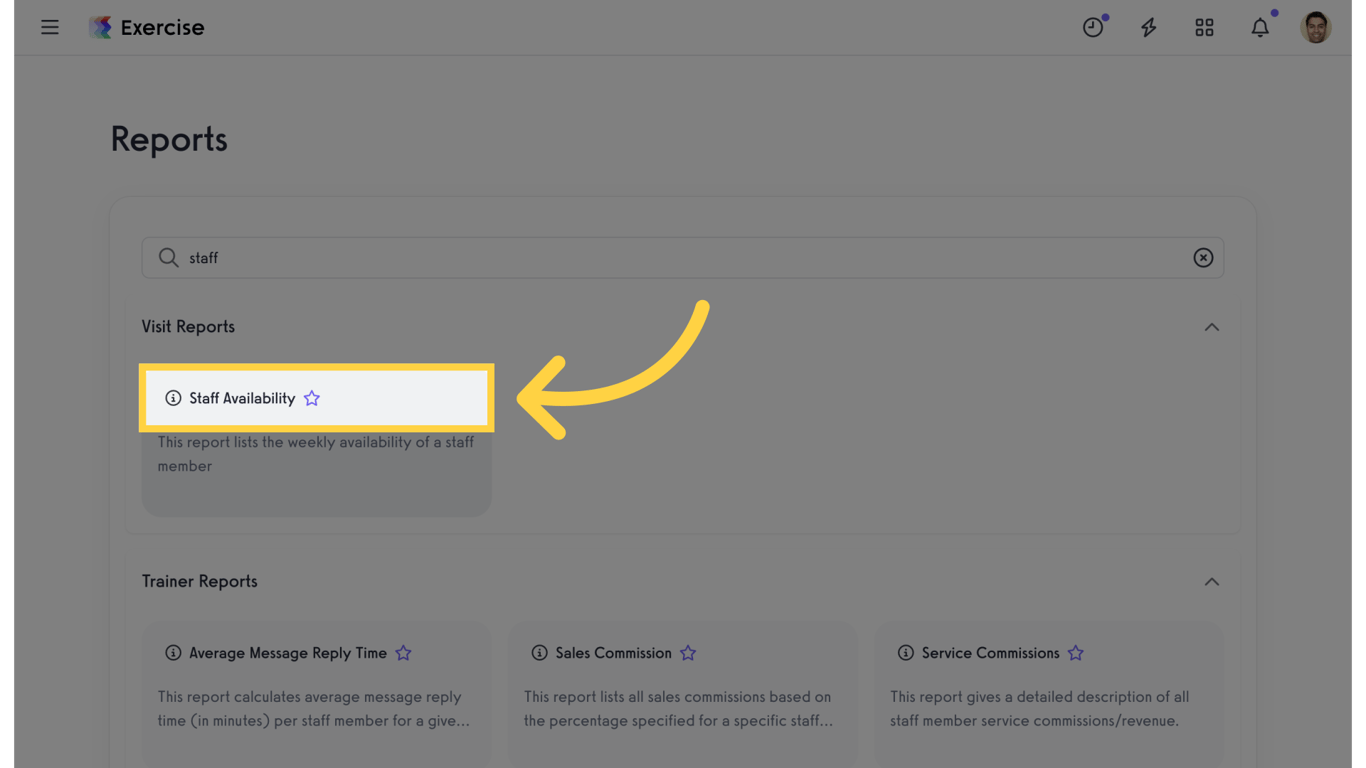
Task: Star the Service Commissions report
Action: point(1076,653)
